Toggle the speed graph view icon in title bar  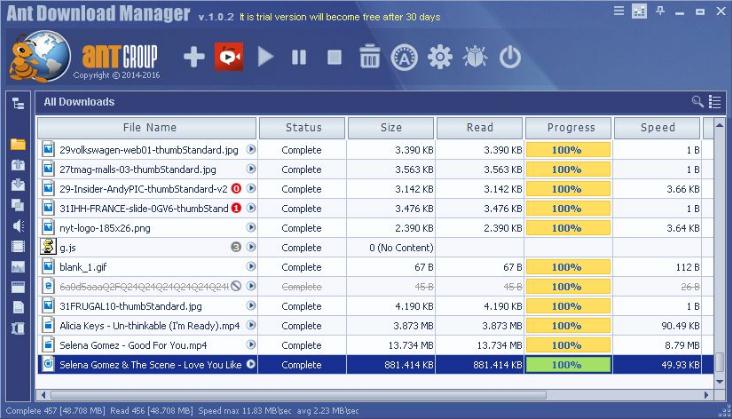pos(639,11)
